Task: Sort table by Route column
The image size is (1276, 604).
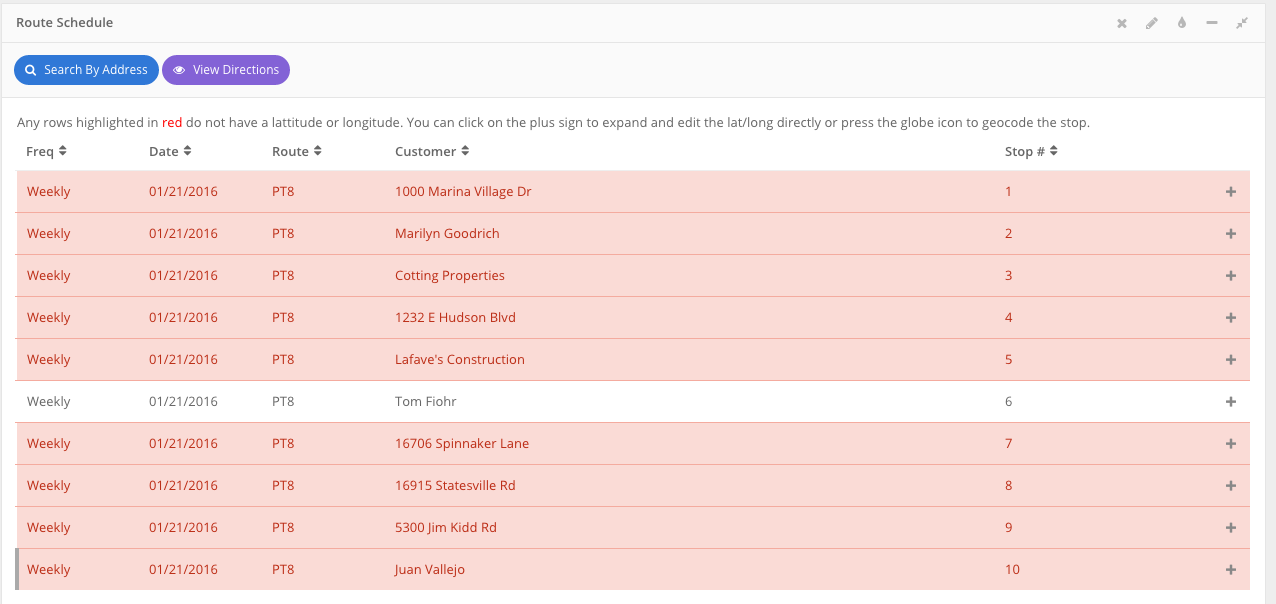Action: click(x=297, y=152)
